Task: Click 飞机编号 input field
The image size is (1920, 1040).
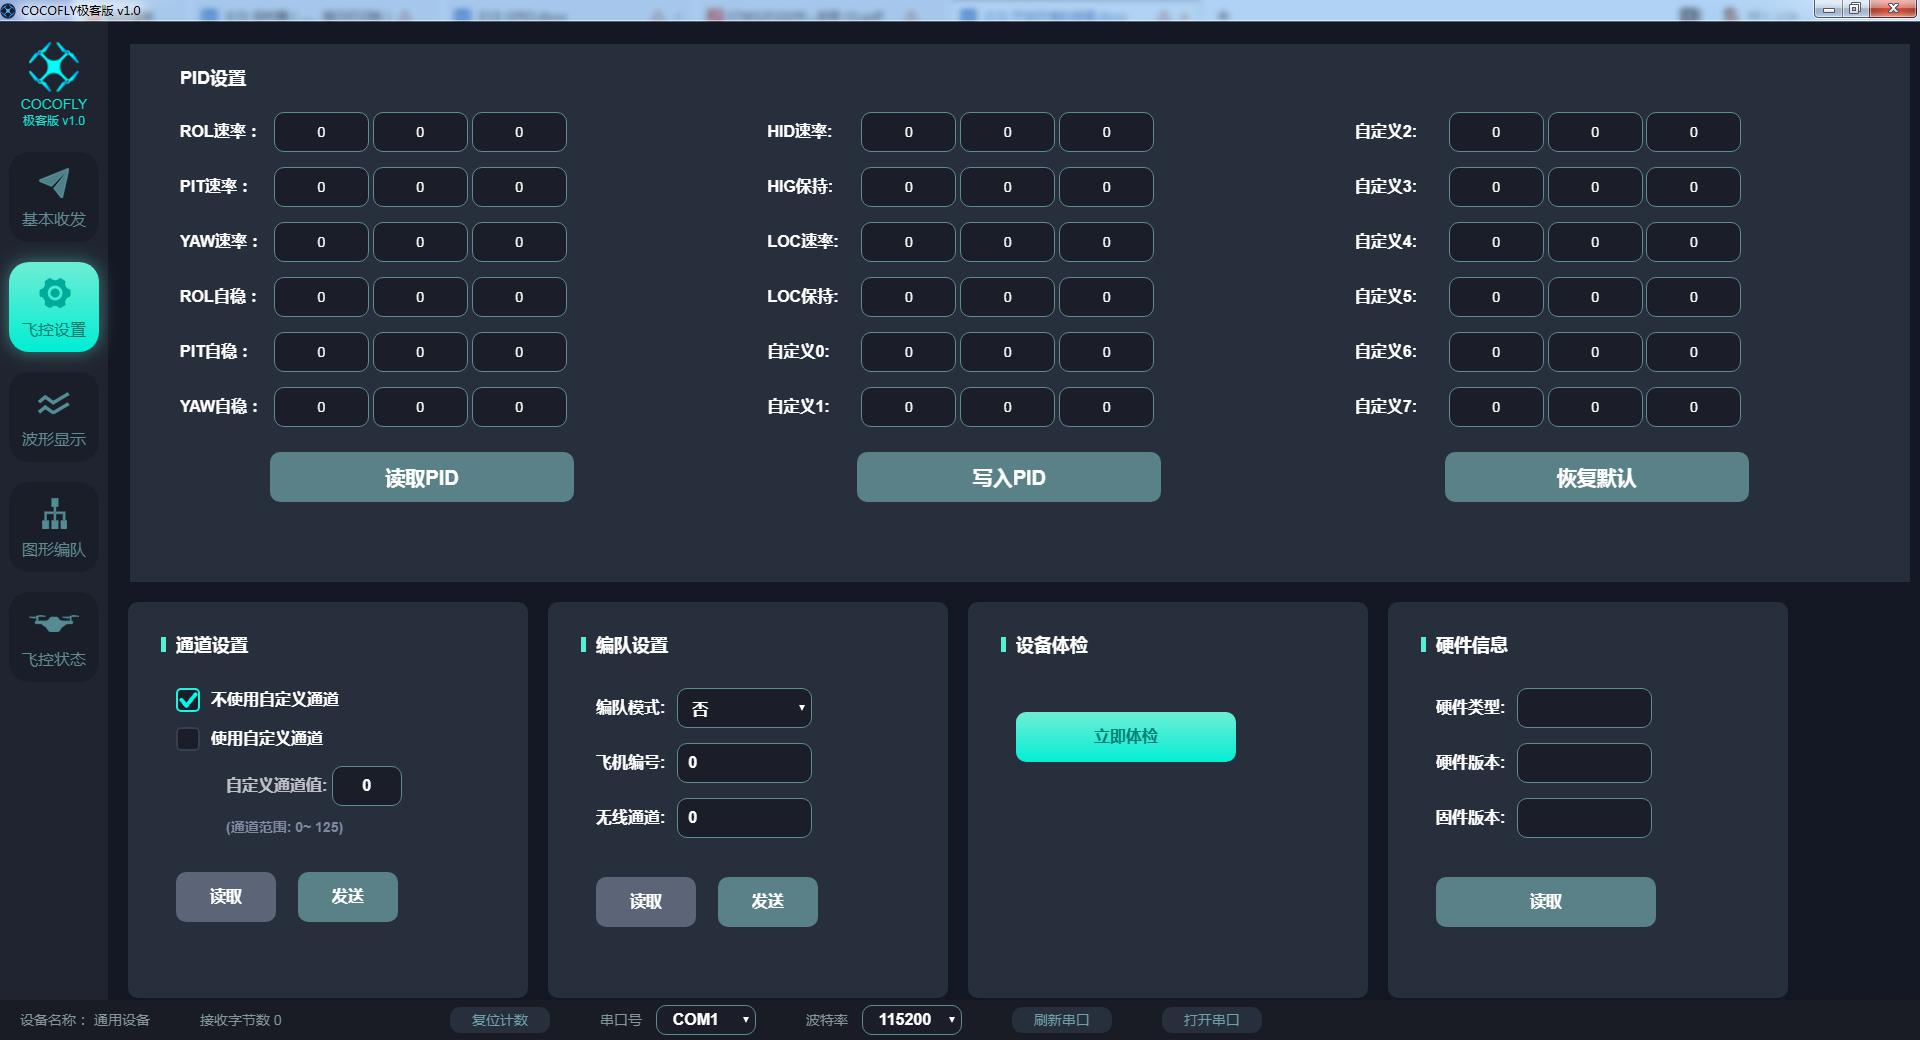Action: point(744,763)
